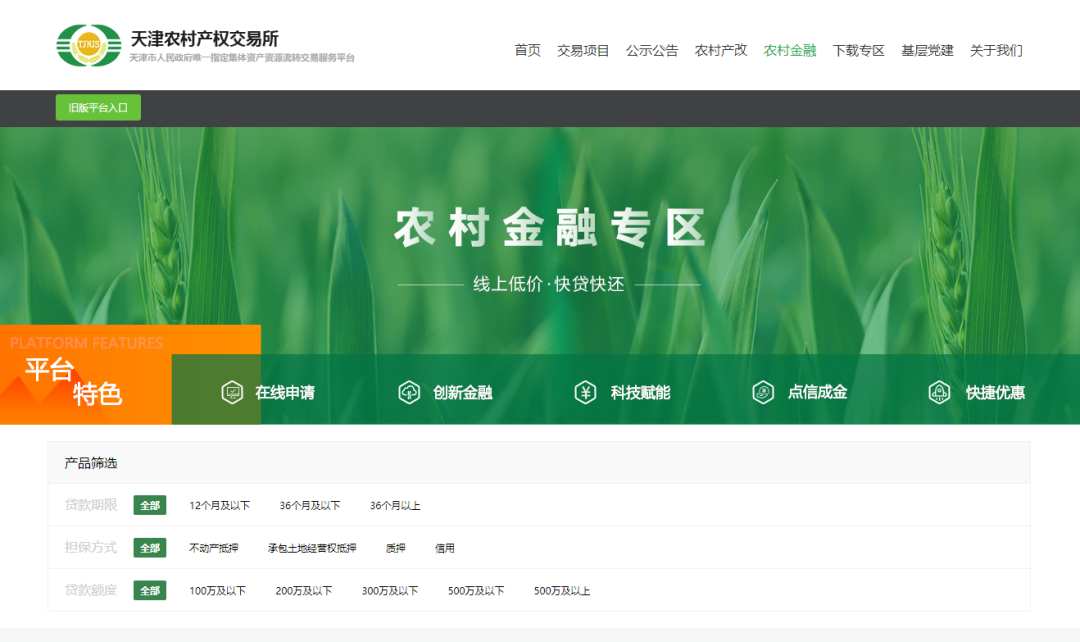Go to 农村金融 navigation tab
1080x642 pixels.
tap(789, 50)
